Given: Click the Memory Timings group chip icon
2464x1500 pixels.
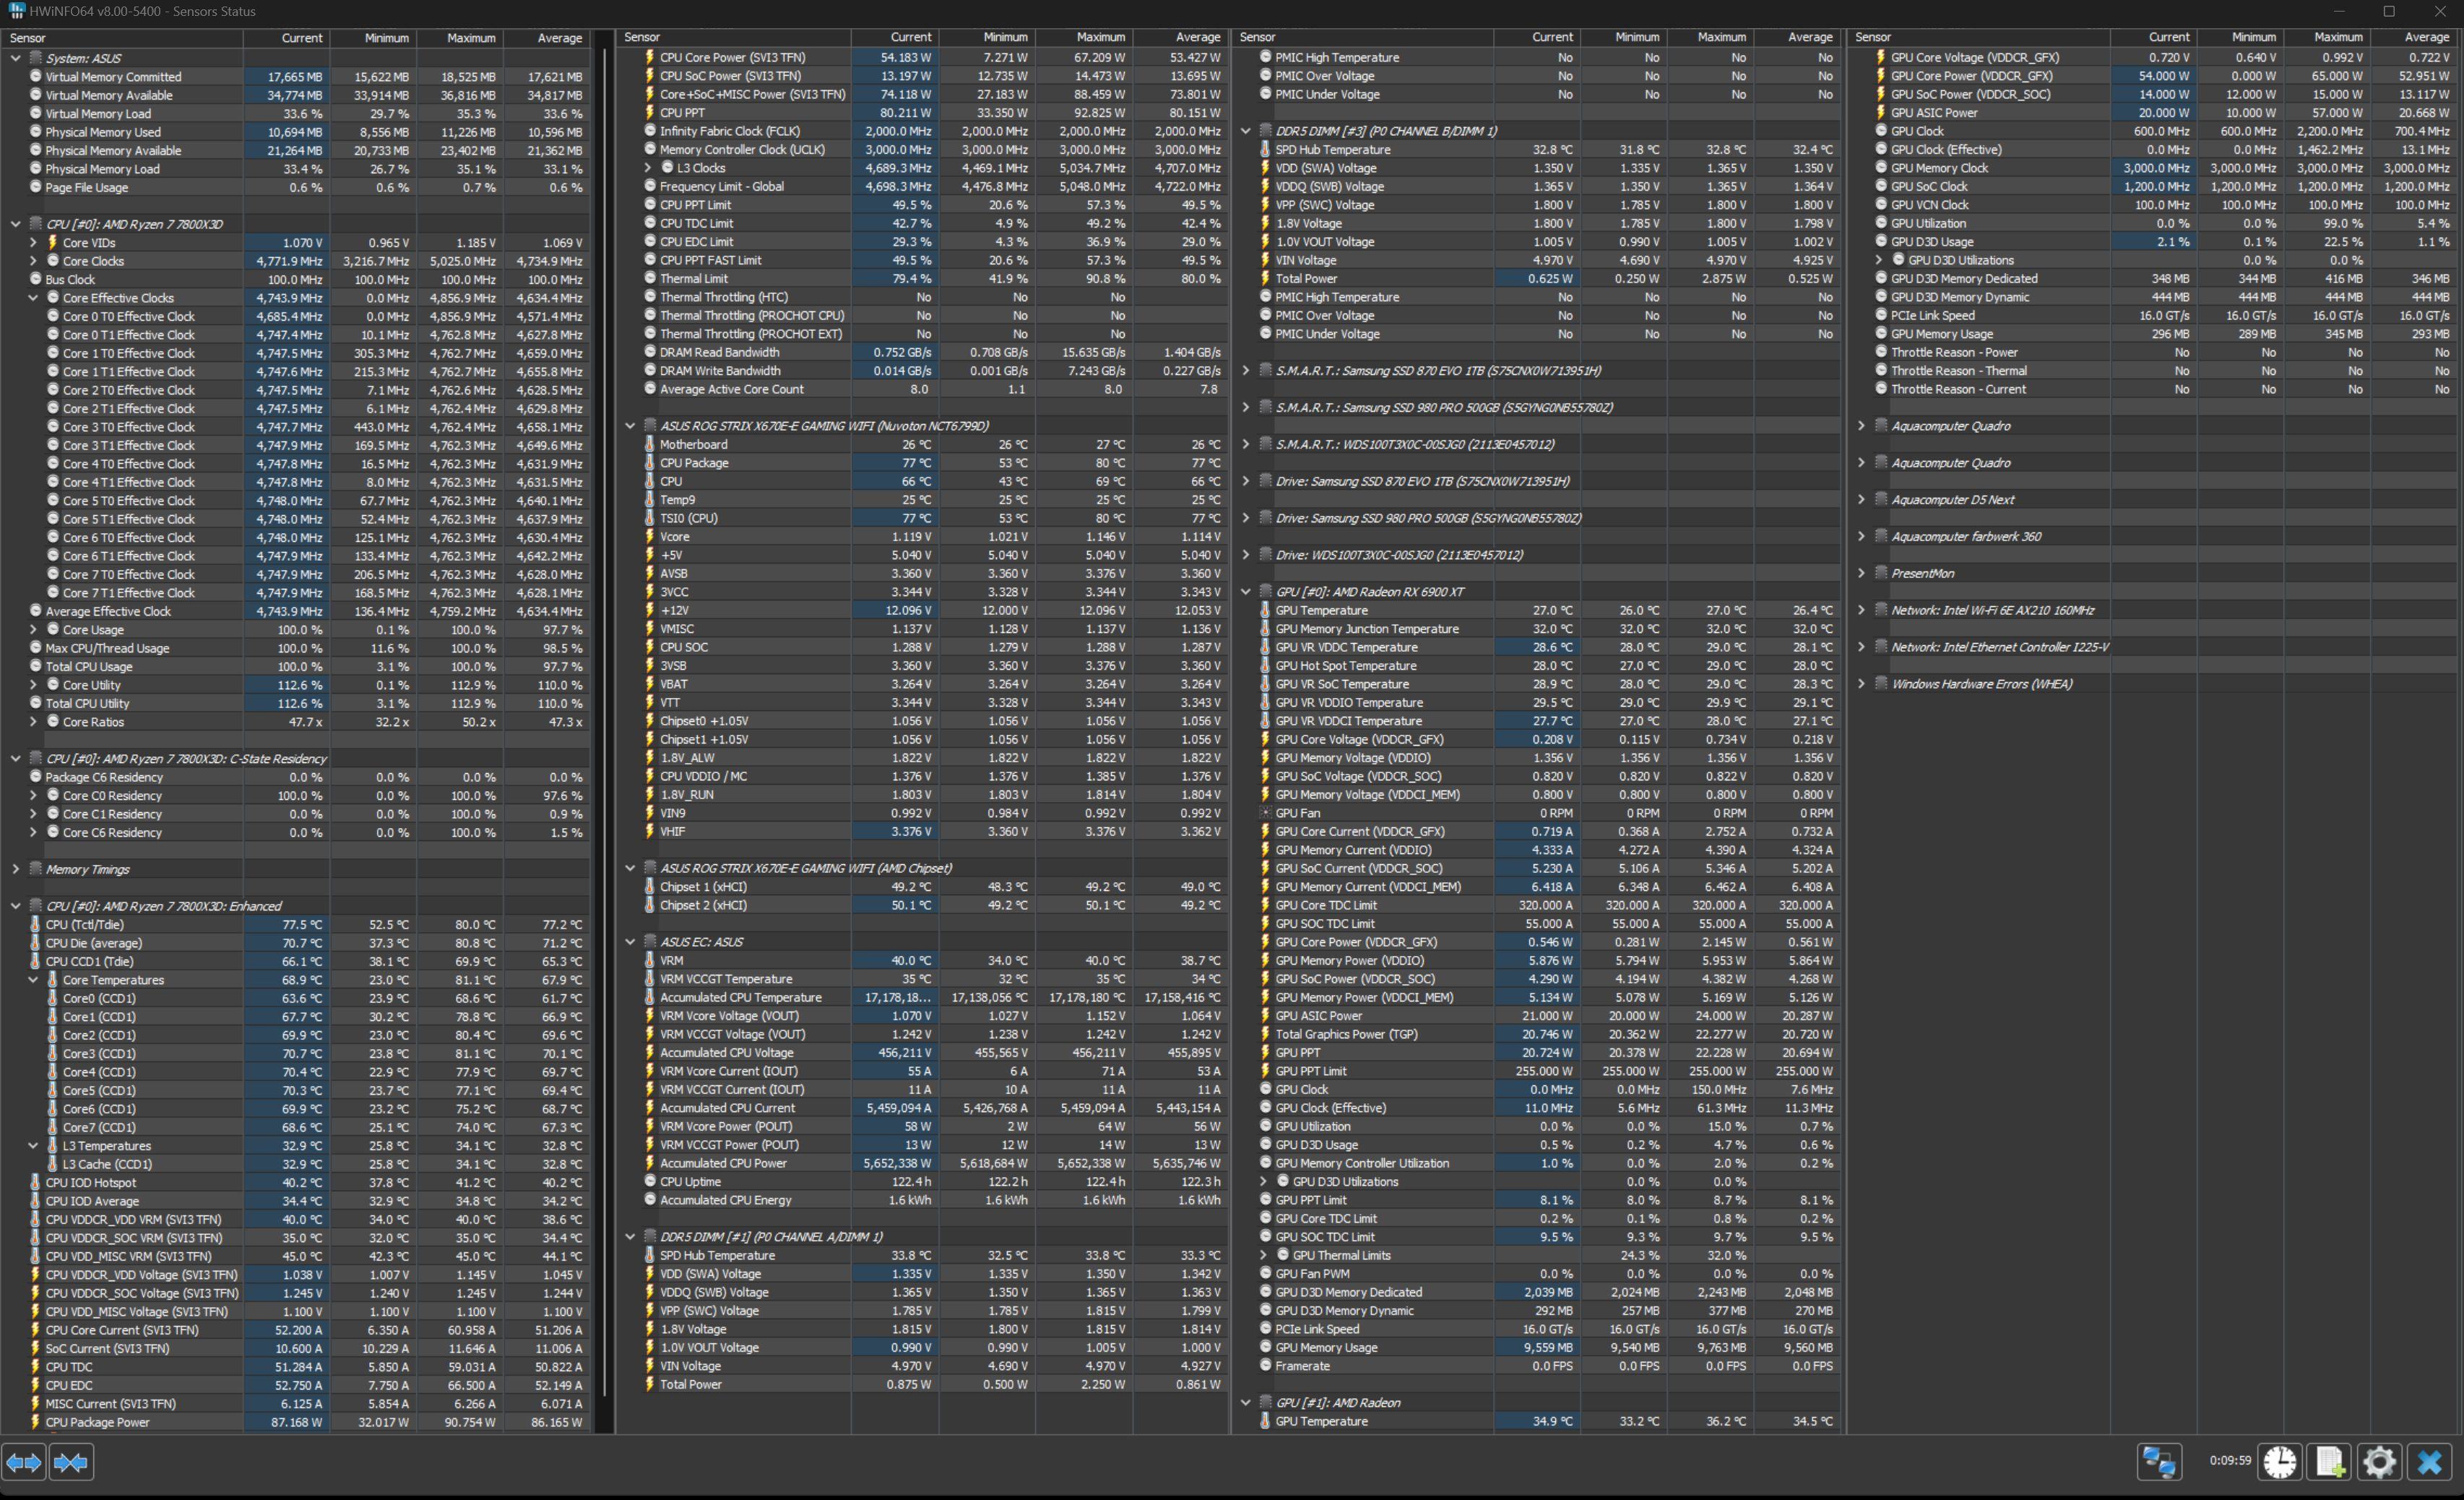Looking at the screenshot, I should pos(36,869).
